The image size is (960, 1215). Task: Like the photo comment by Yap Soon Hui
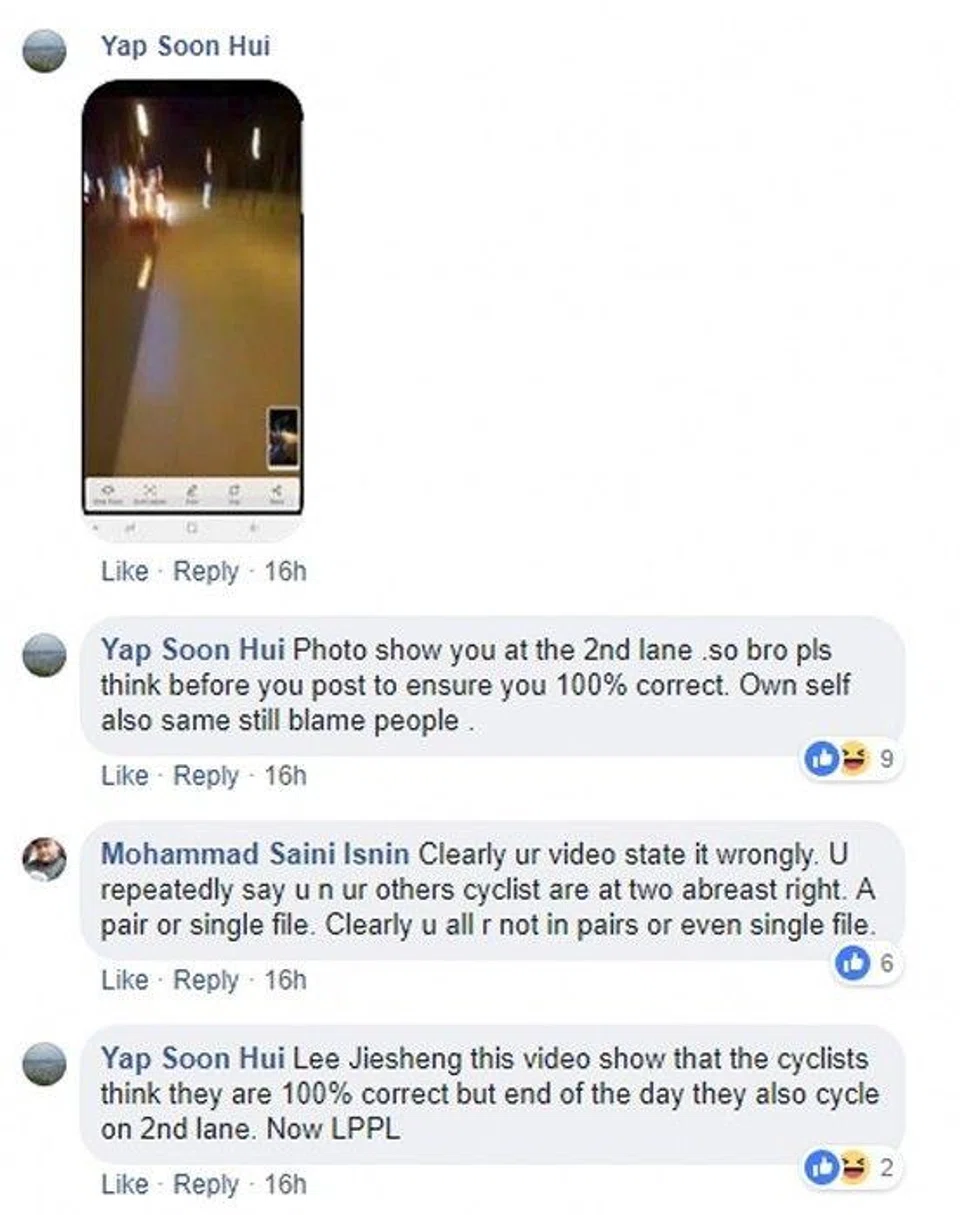125,572
